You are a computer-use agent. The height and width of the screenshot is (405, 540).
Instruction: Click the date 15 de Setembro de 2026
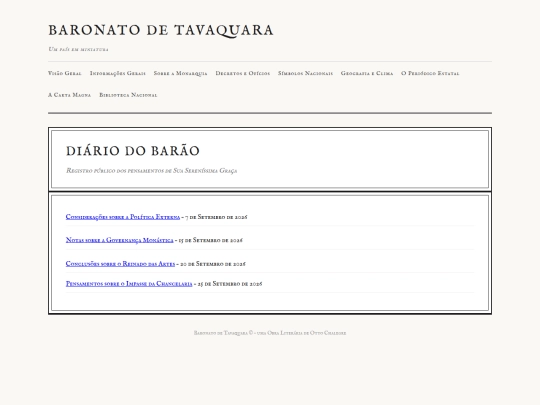click(210, 240)
